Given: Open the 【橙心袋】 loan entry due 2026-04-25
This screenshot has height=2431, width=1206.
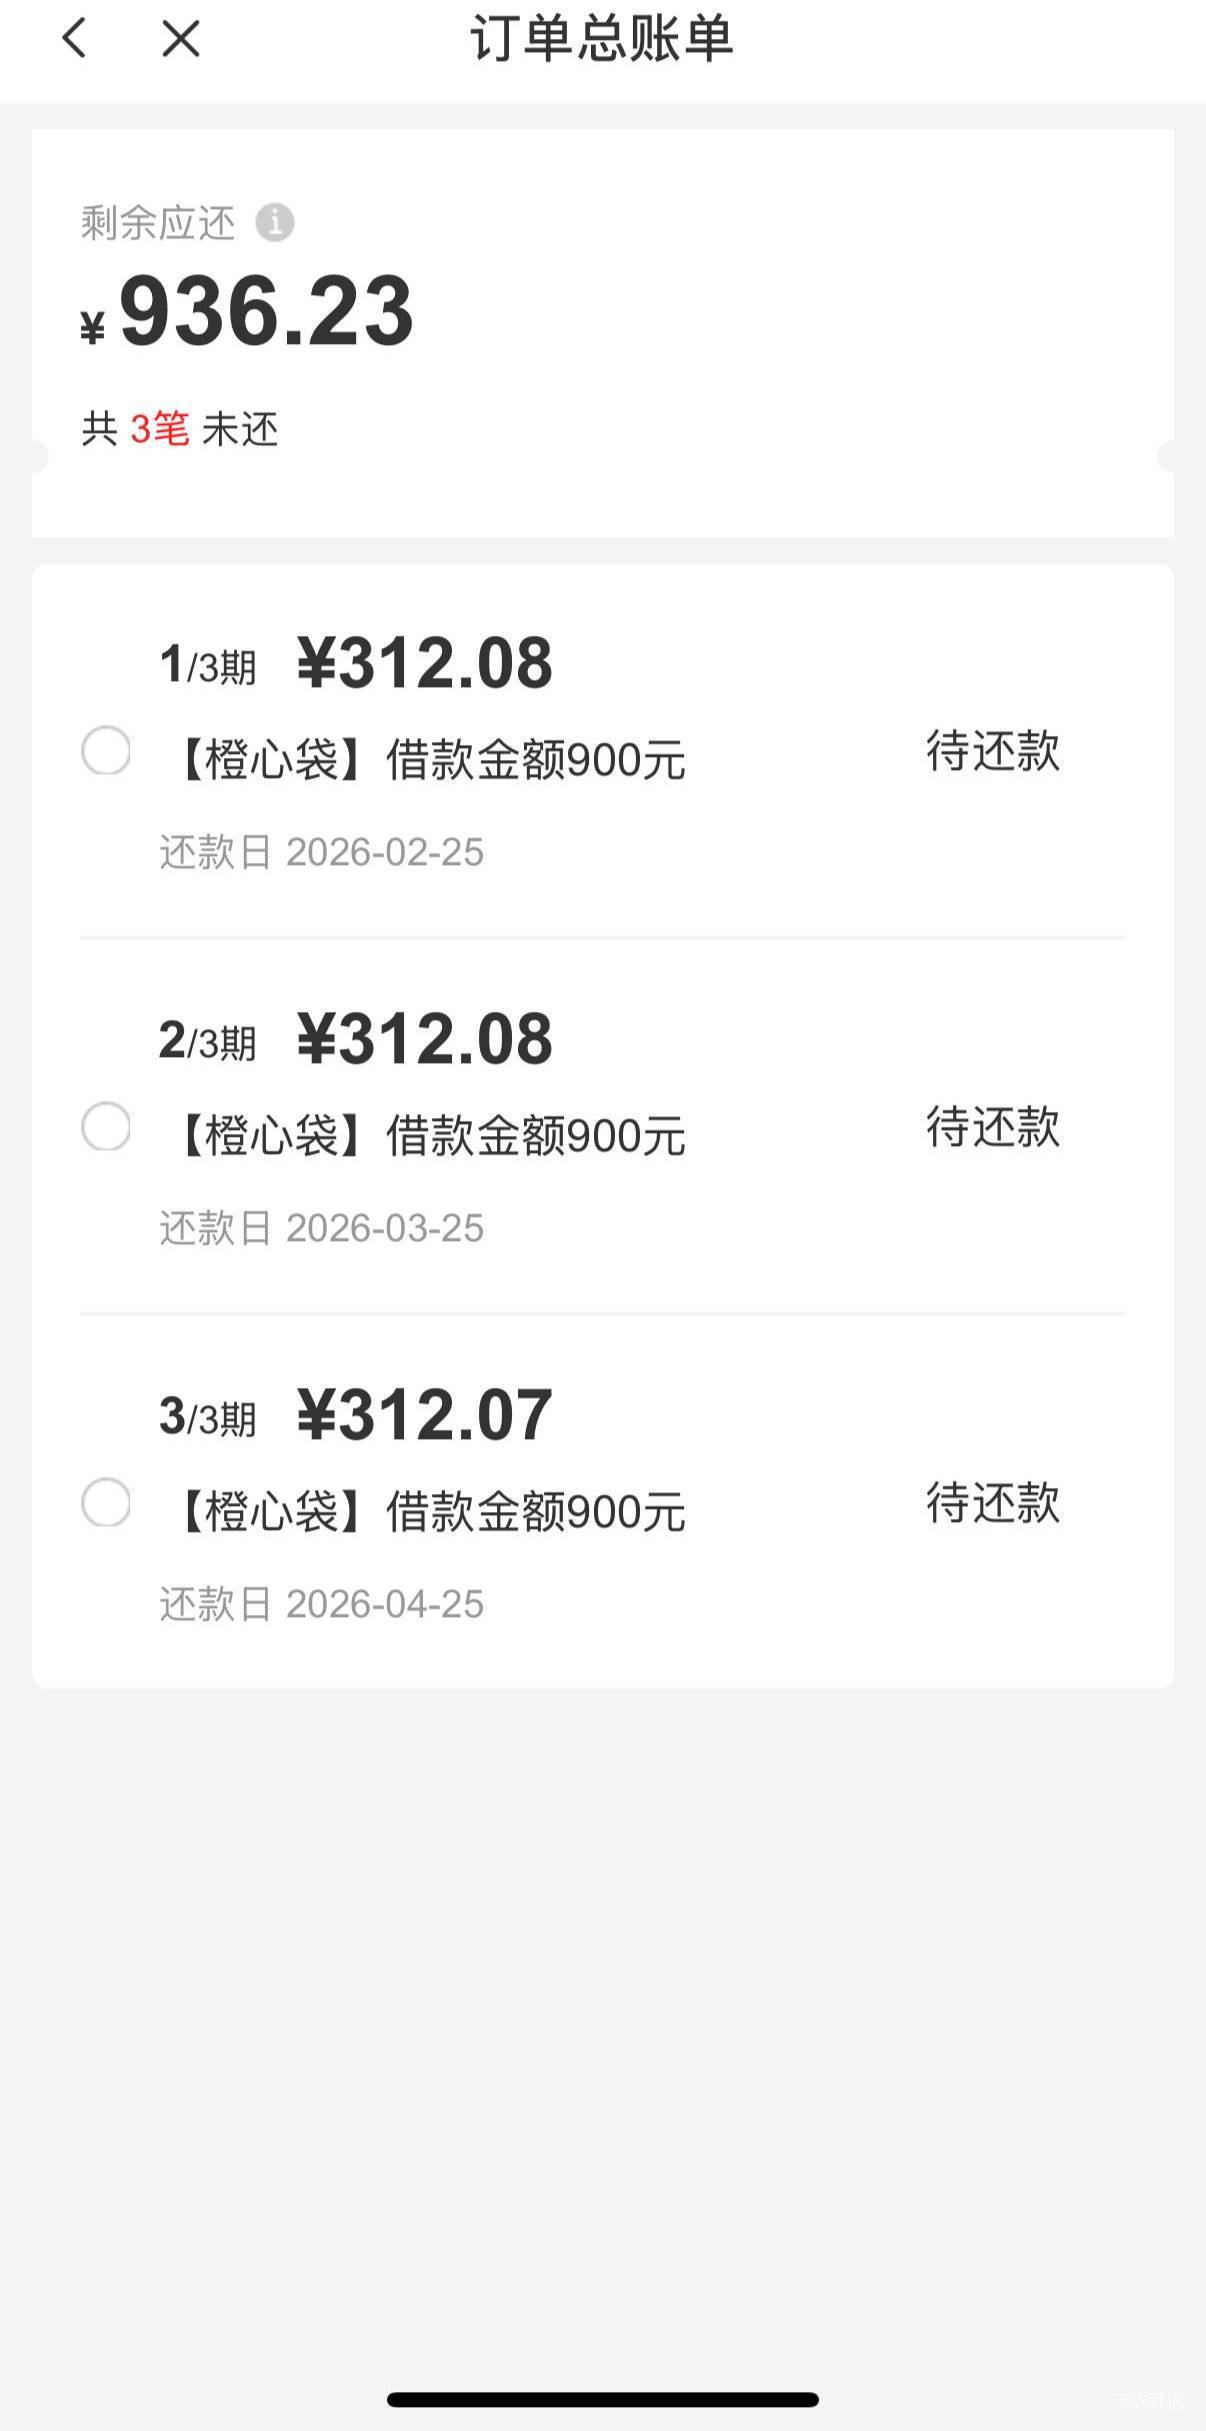Looking at the screenshot, I should [430, 1512].
